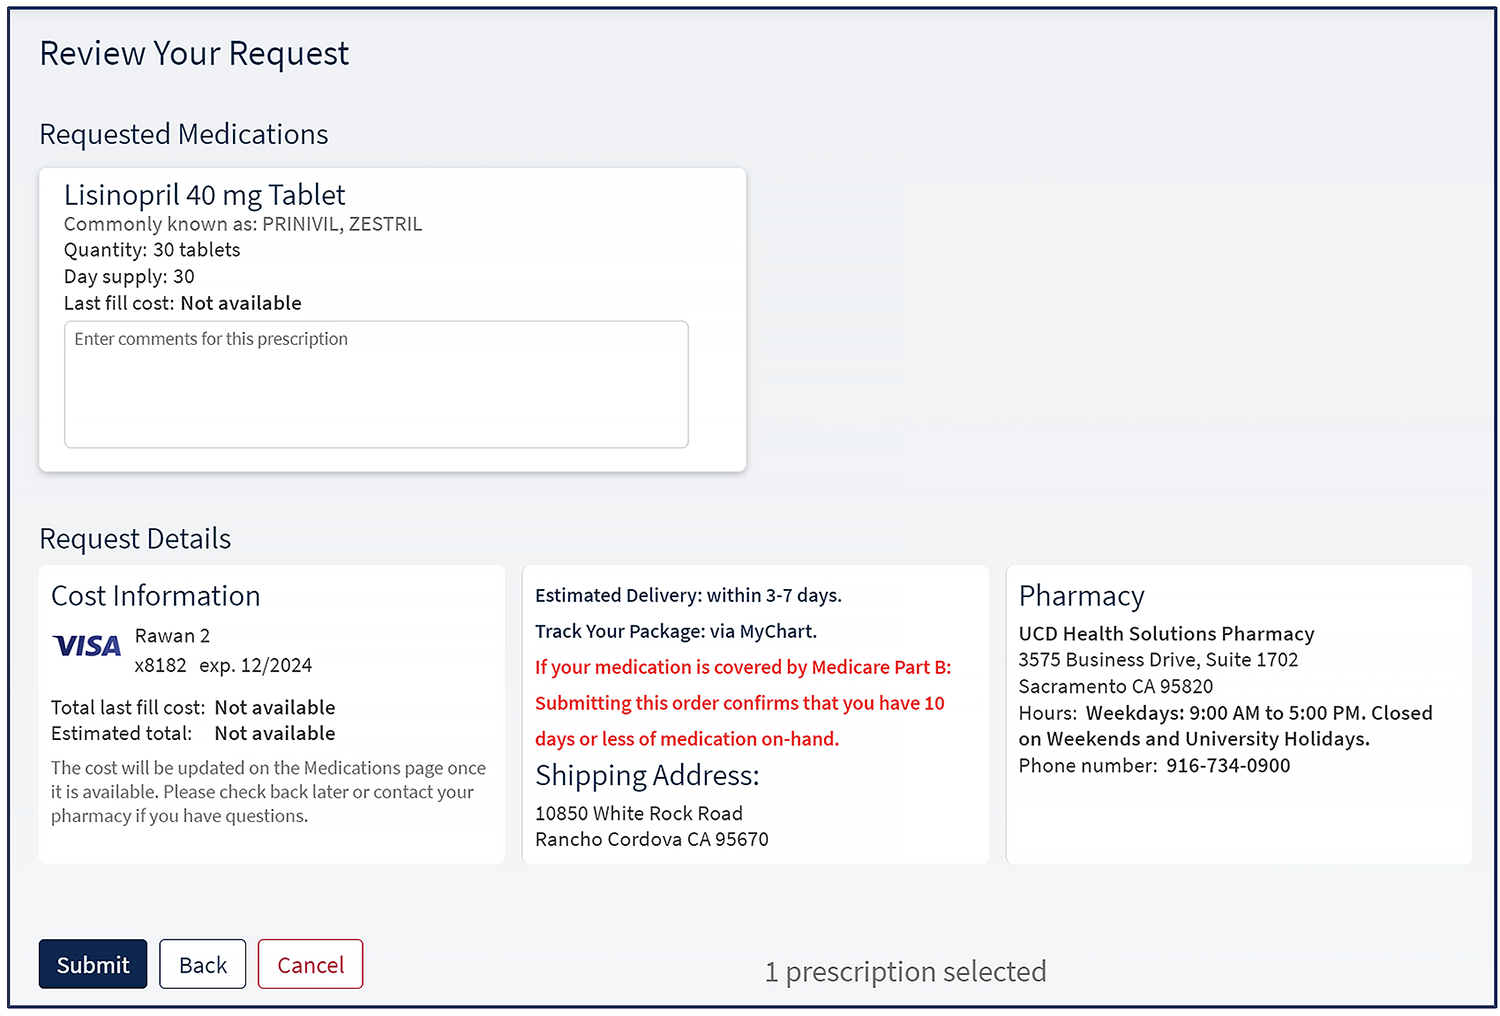Go back using the Back button
The height and width of the screenshot is (1016, 1500).
(x=202, y=964)
